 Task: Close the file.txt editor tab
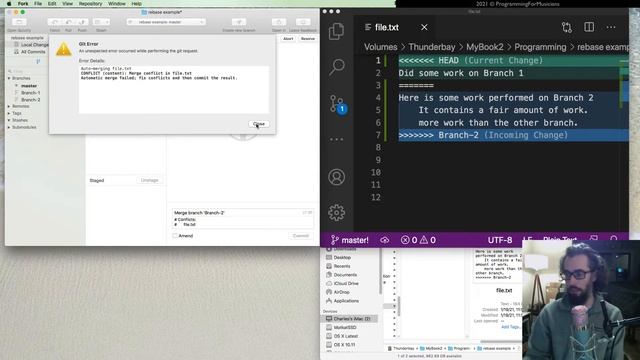pos(424,27)
